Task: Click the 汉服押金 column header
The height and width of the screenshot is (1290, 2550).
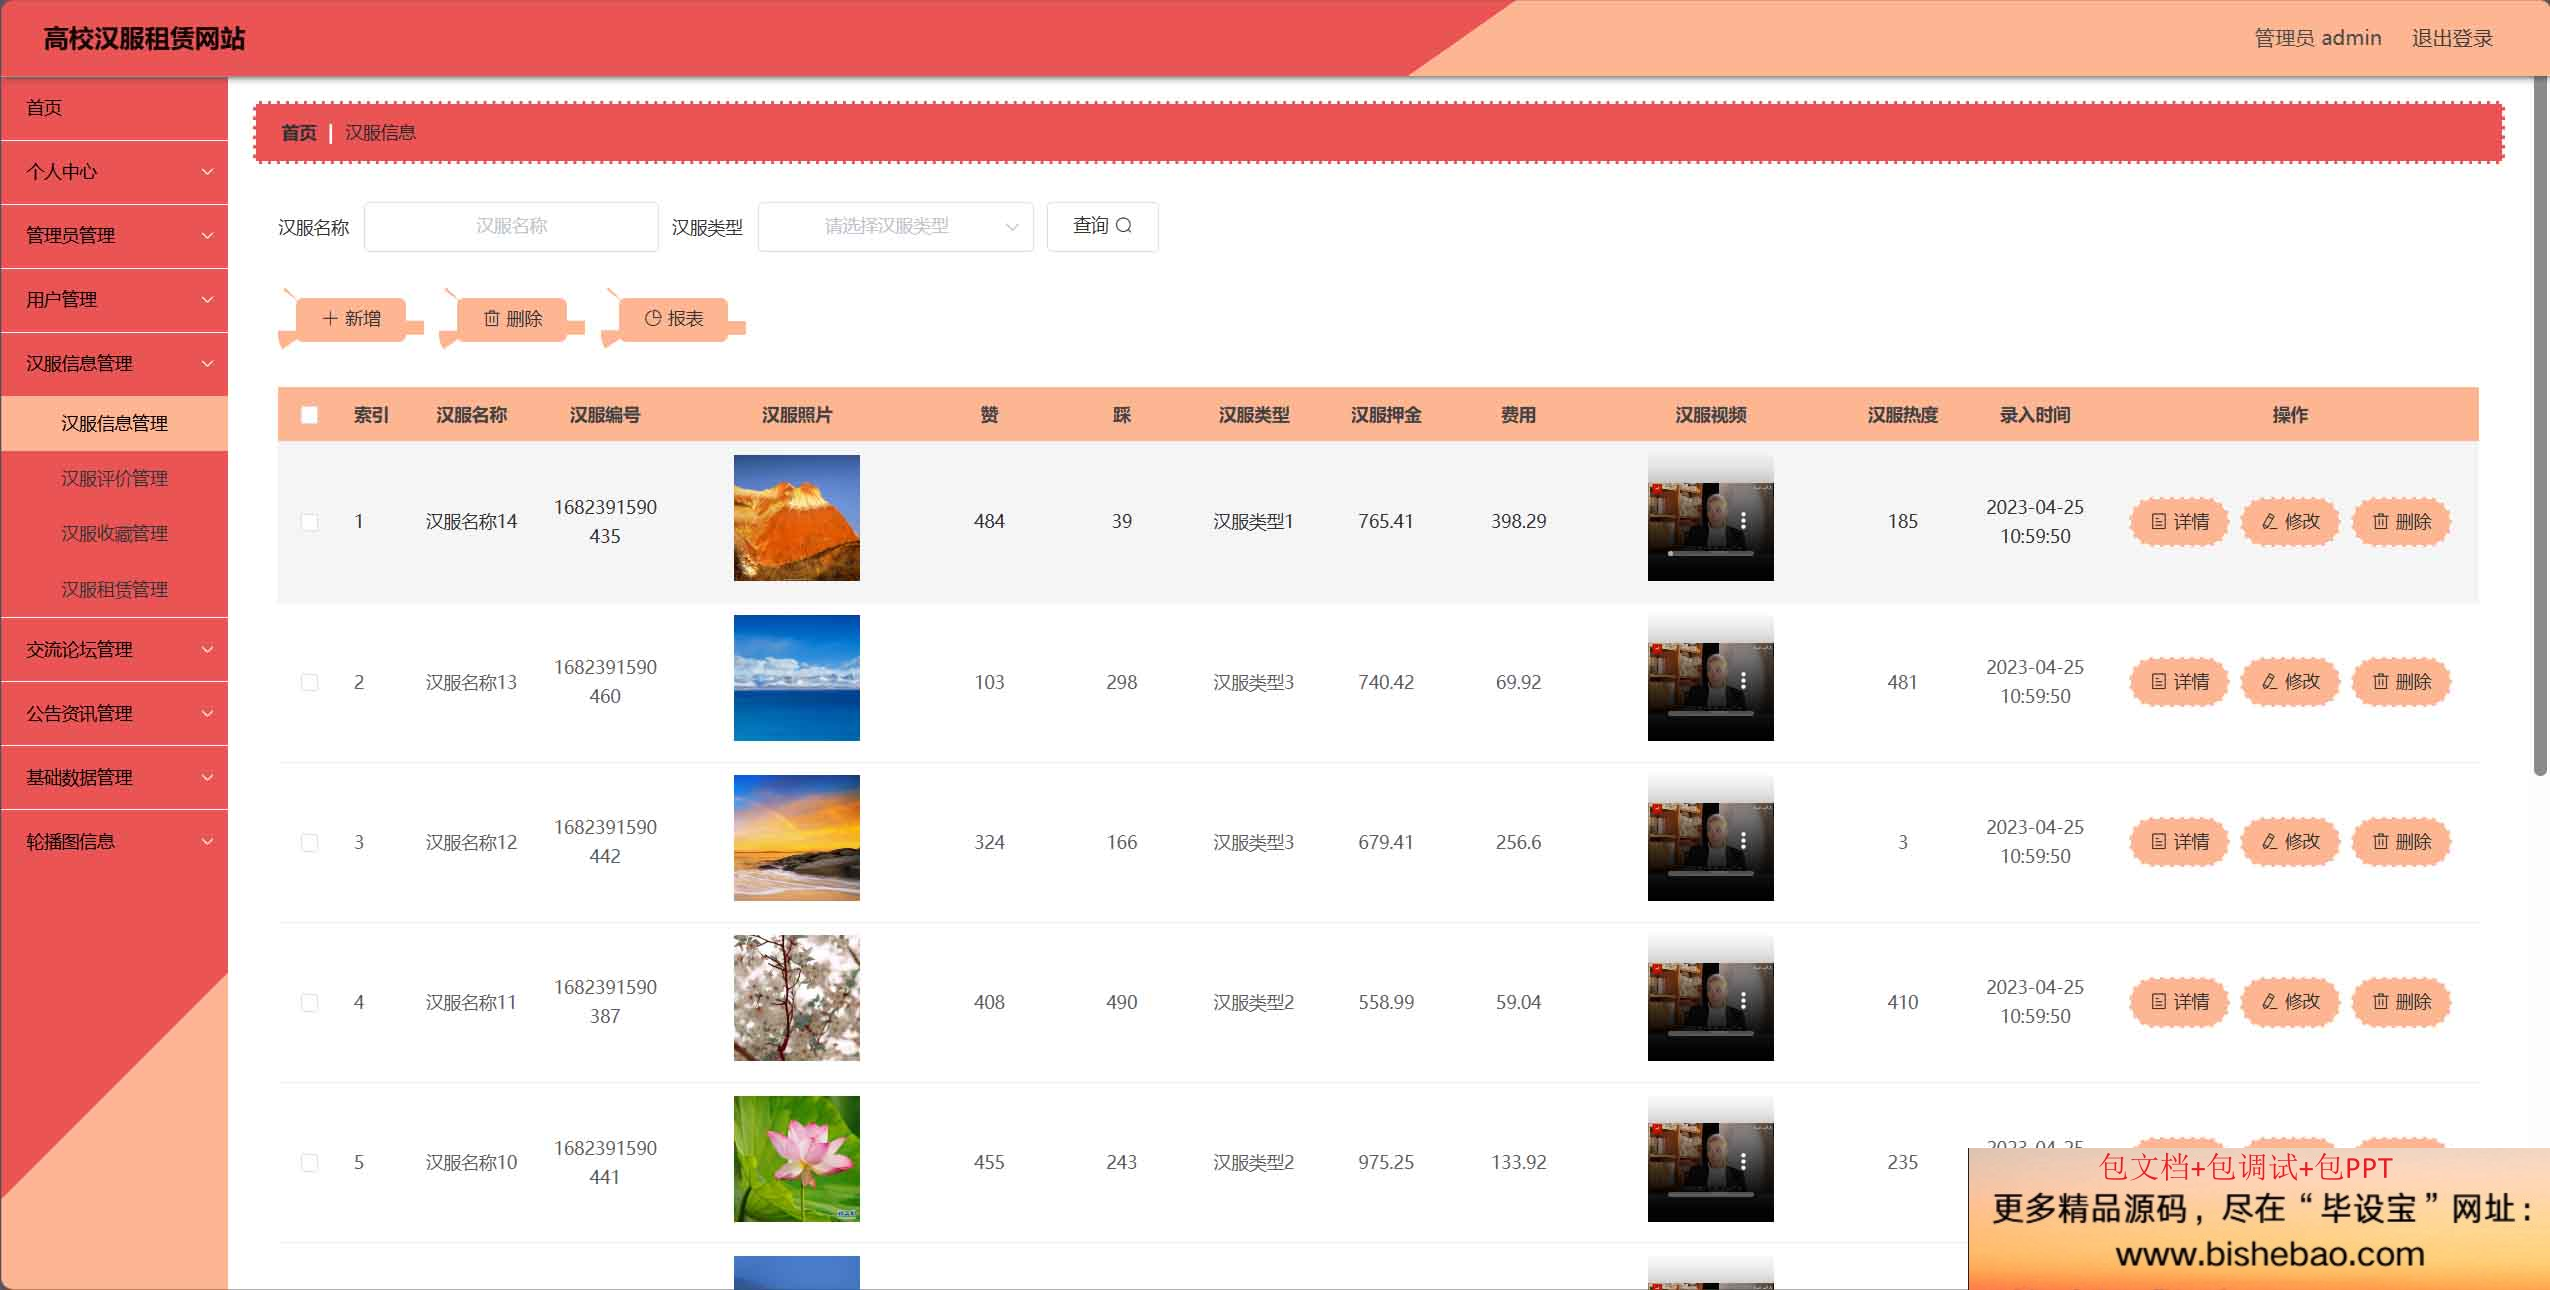Action: [x=1385, y=415]
